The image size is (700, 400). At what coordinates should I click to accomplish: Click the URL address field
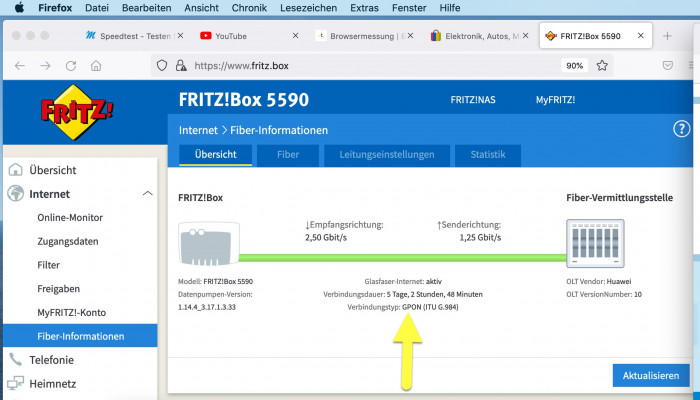pyautogui.click(x=370, y=66)
